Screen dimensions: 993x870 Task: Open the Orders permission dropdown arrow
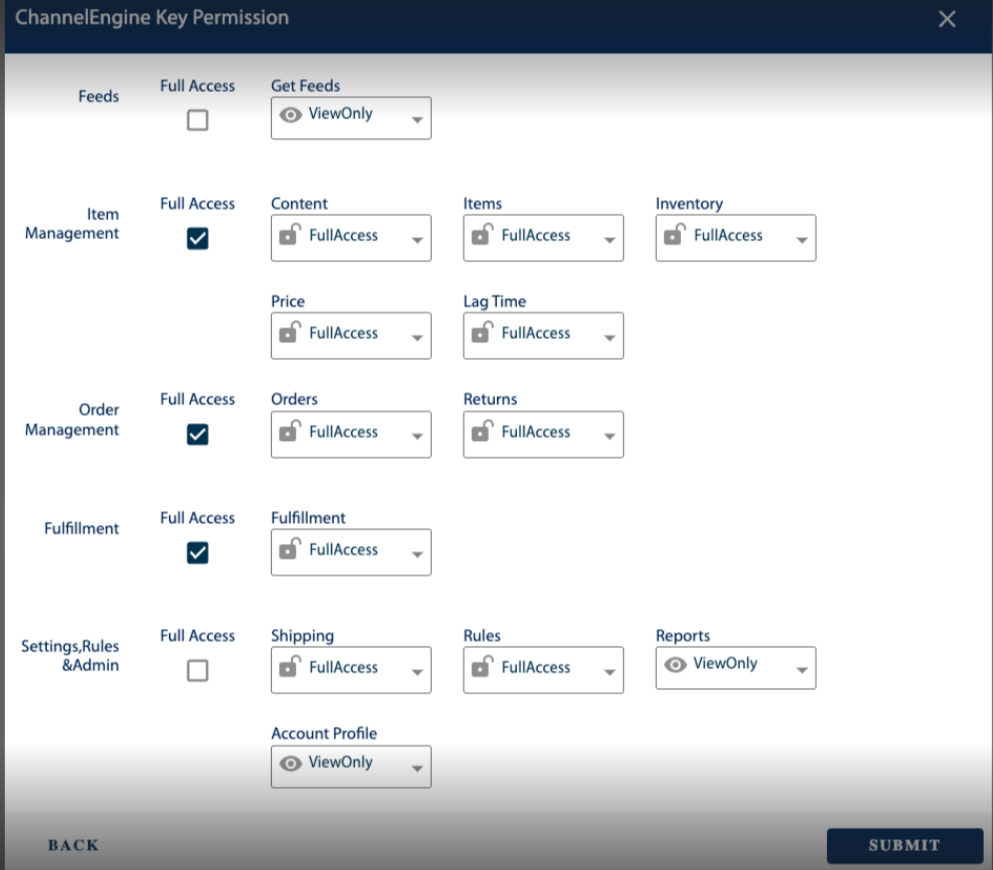[x=417, y=437]
